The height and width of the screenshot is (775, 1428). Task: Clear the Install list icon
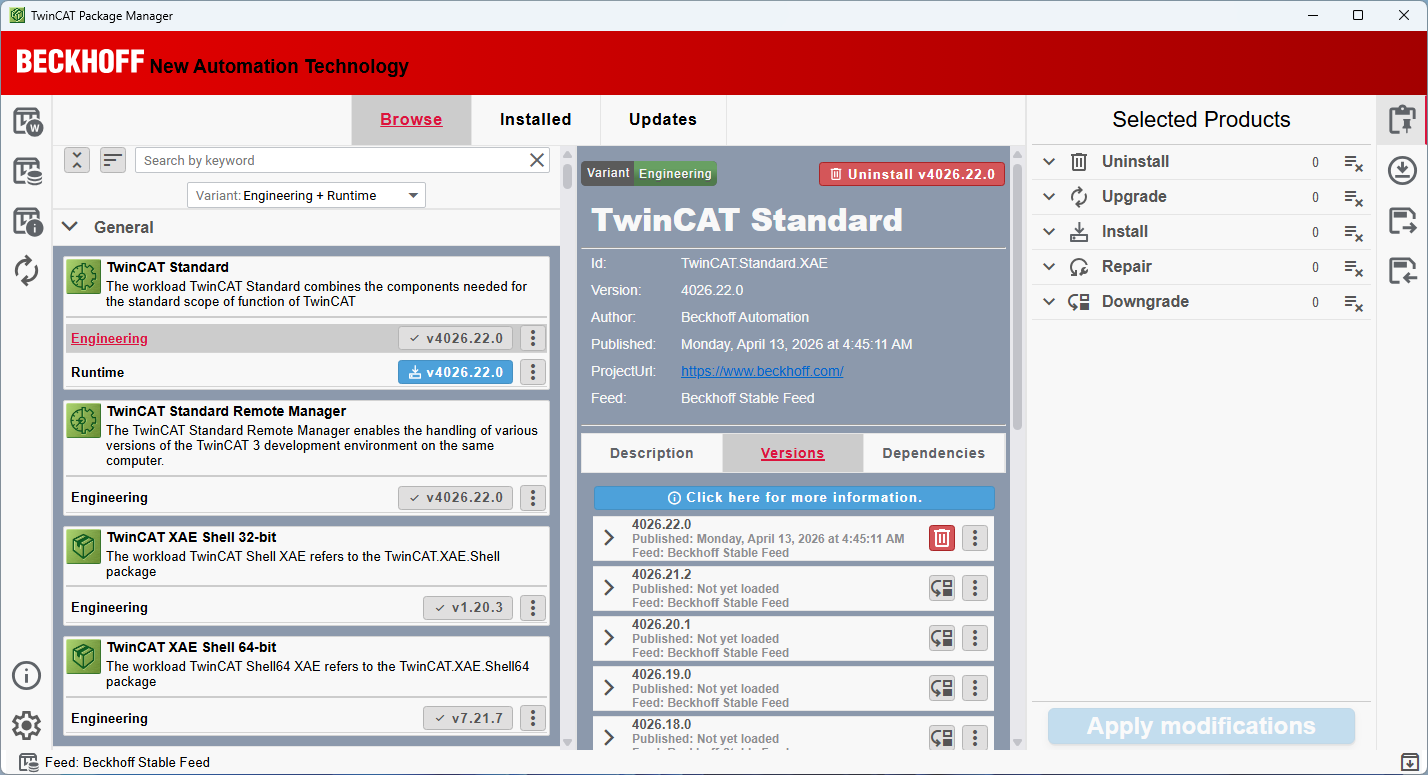point(1353,232)
